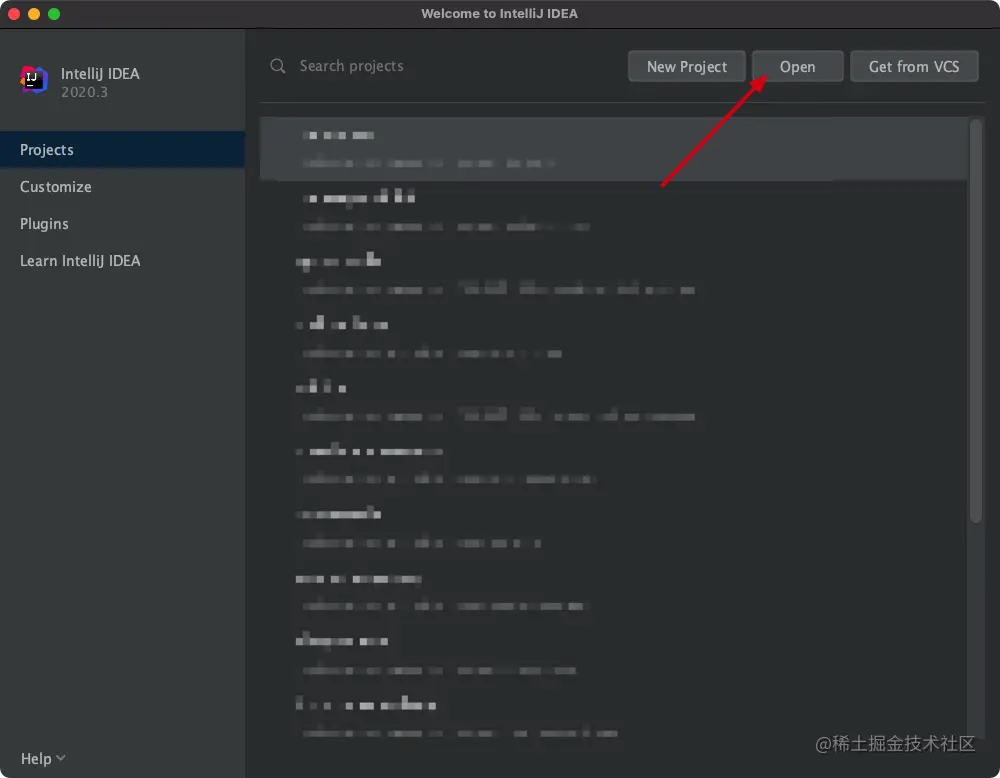Click the projects list scrollbar
This screenshot has height=778, width=1000.
(x=976, y=321)
